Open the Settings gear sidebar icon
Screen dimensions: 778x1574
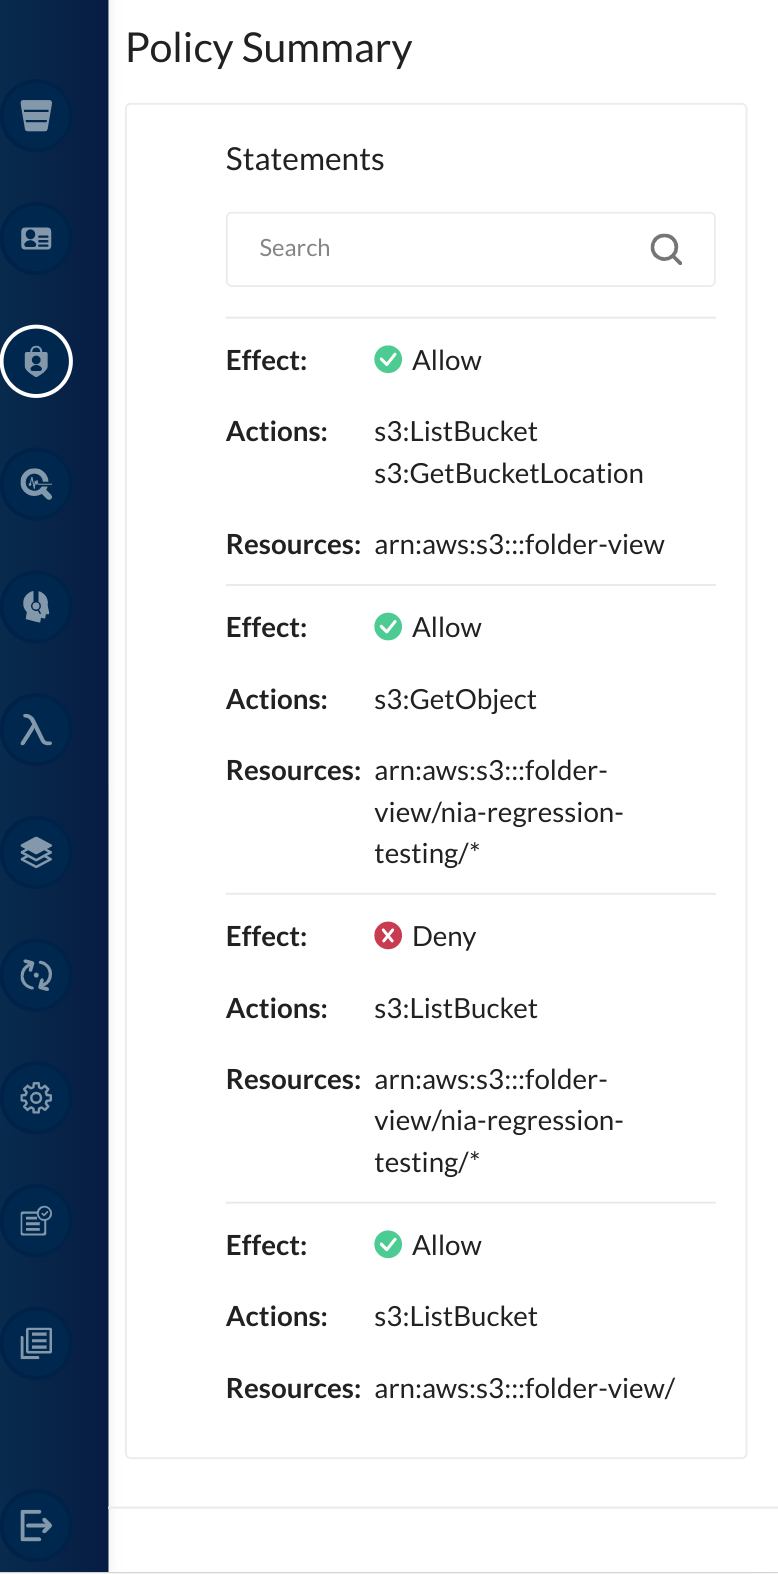tap(36, 1098)
